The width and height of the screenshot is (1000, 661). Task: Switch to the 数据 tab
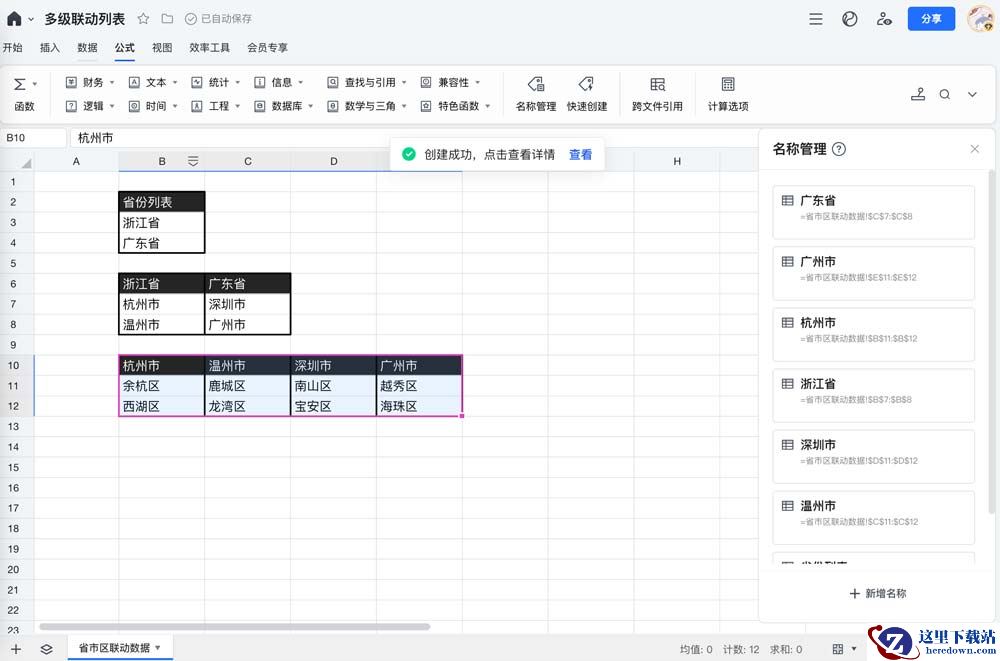point(87,47)
